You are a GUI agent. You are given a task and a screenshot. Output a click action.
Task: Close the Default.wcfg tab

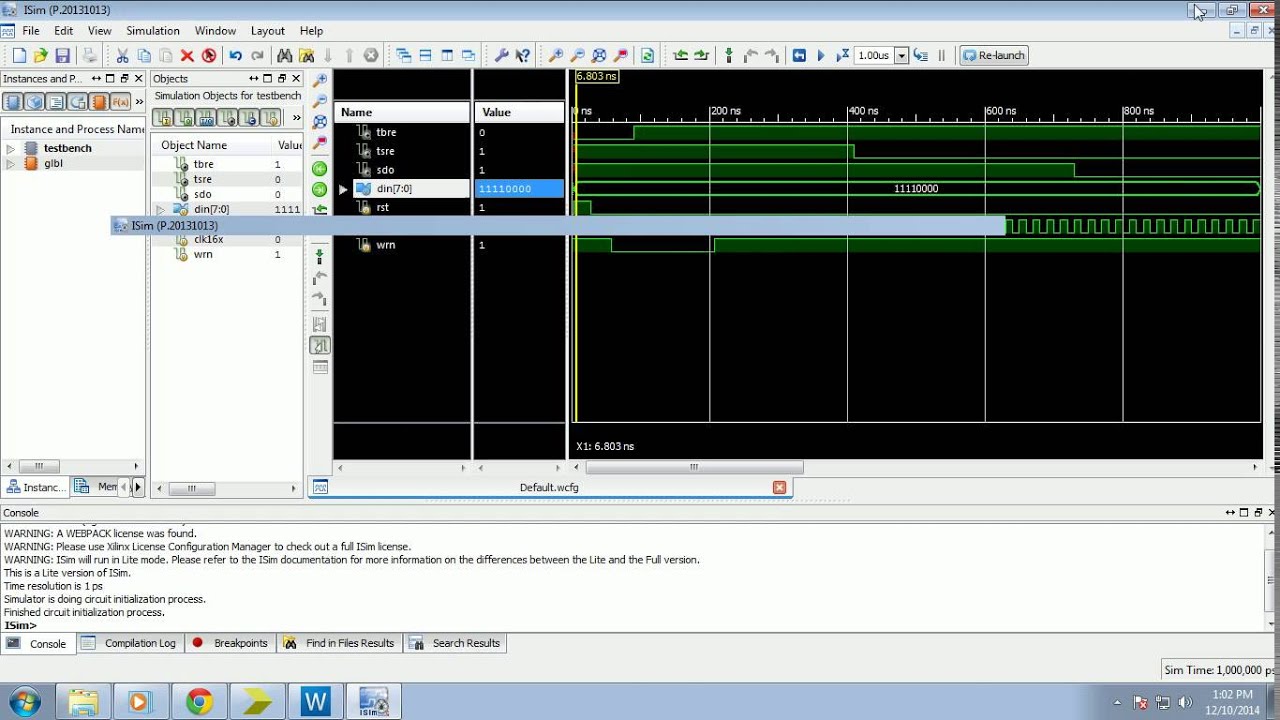779,487
